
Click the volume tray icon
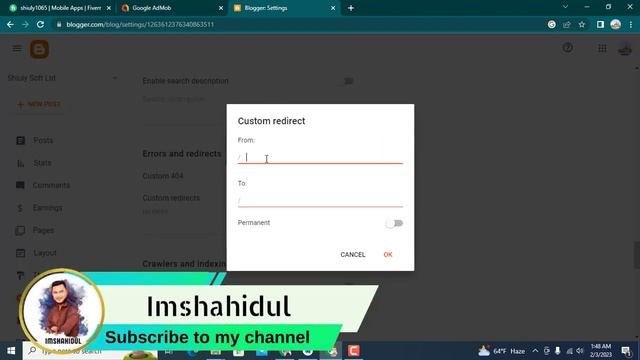[x=580, y=351]
